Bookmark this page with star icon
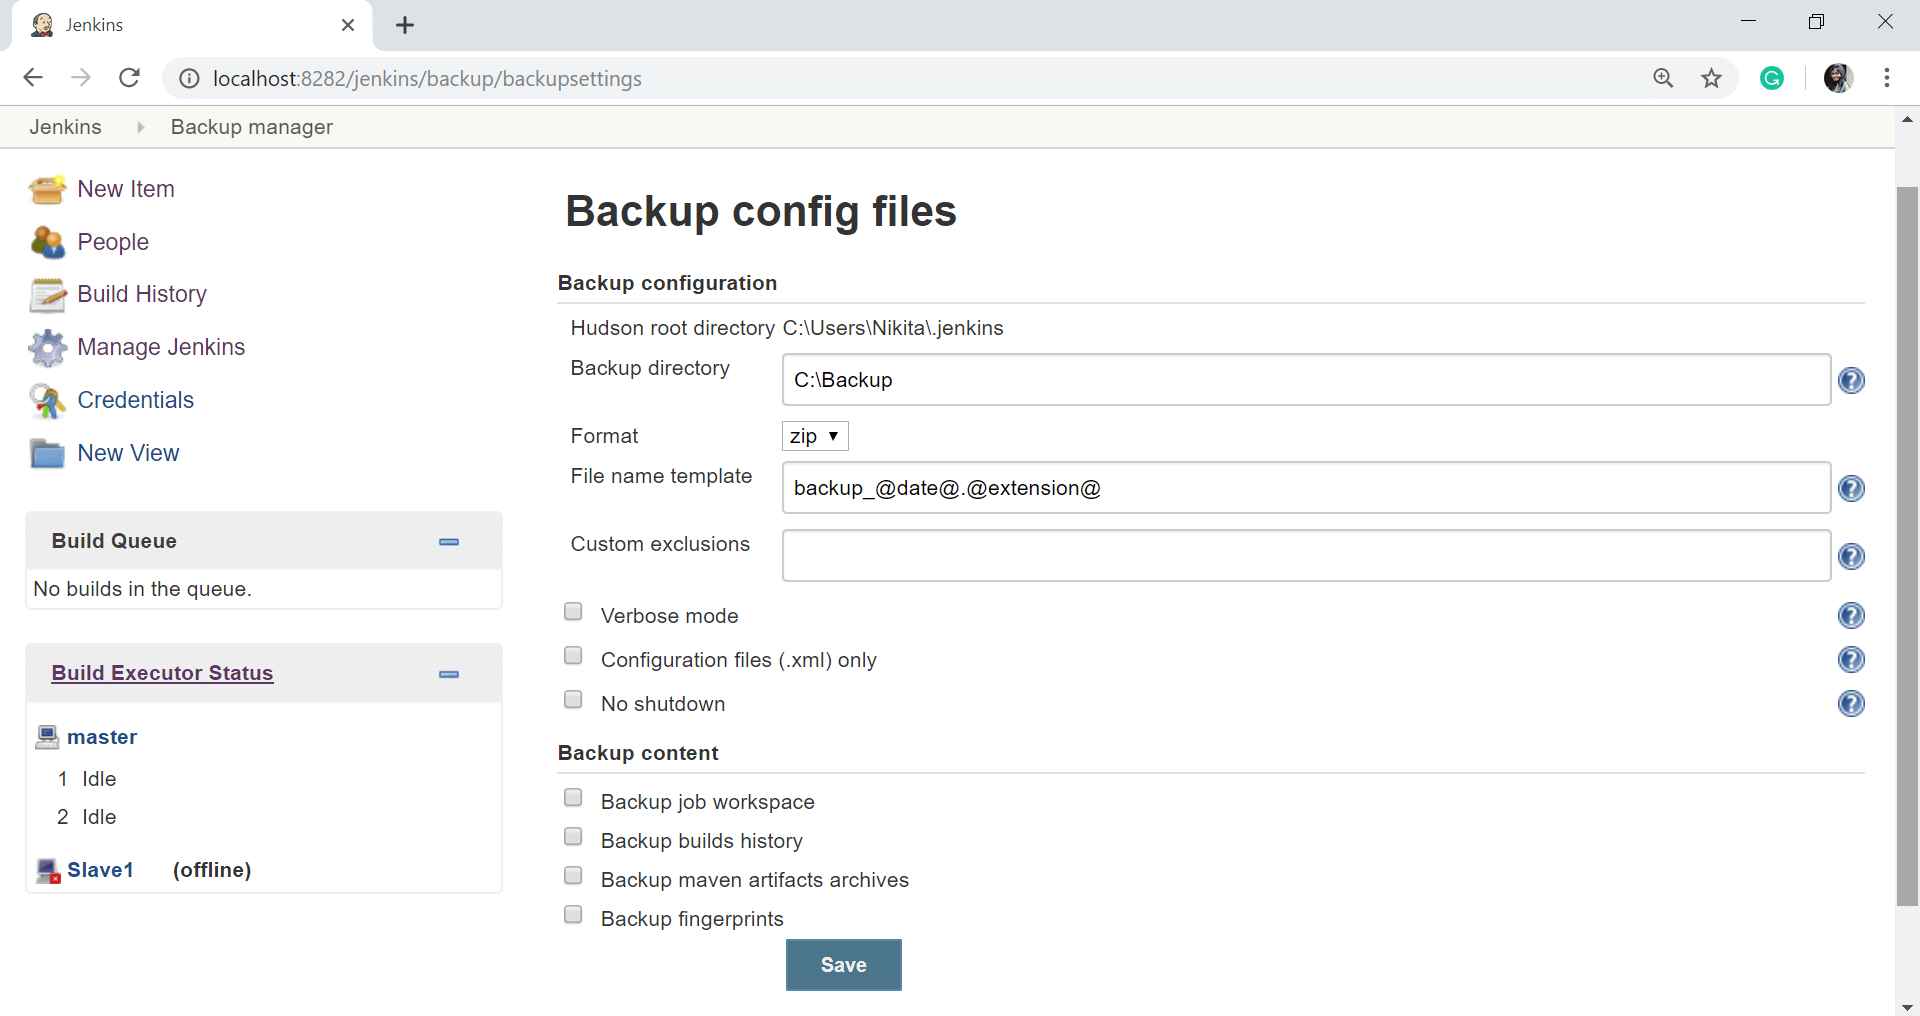 (1711, 78)
